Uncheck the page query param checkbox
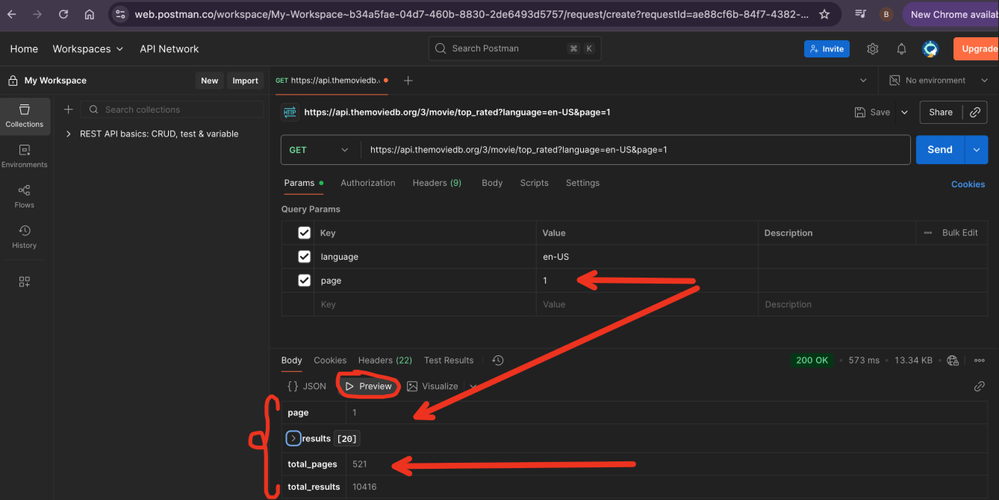Image resolution: width=999 pixels, height=500 pixels. tap(304, 281)
